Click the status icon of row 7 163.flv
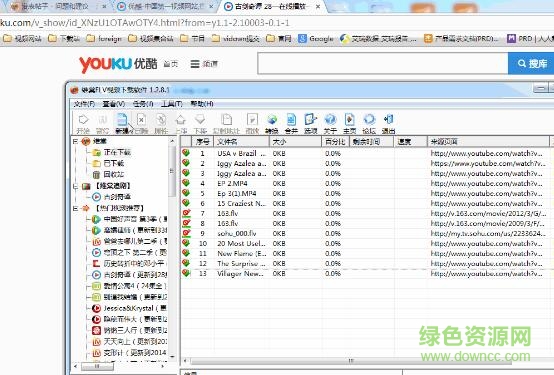This screenshot has height=375, width=554. tap(186, 213)
